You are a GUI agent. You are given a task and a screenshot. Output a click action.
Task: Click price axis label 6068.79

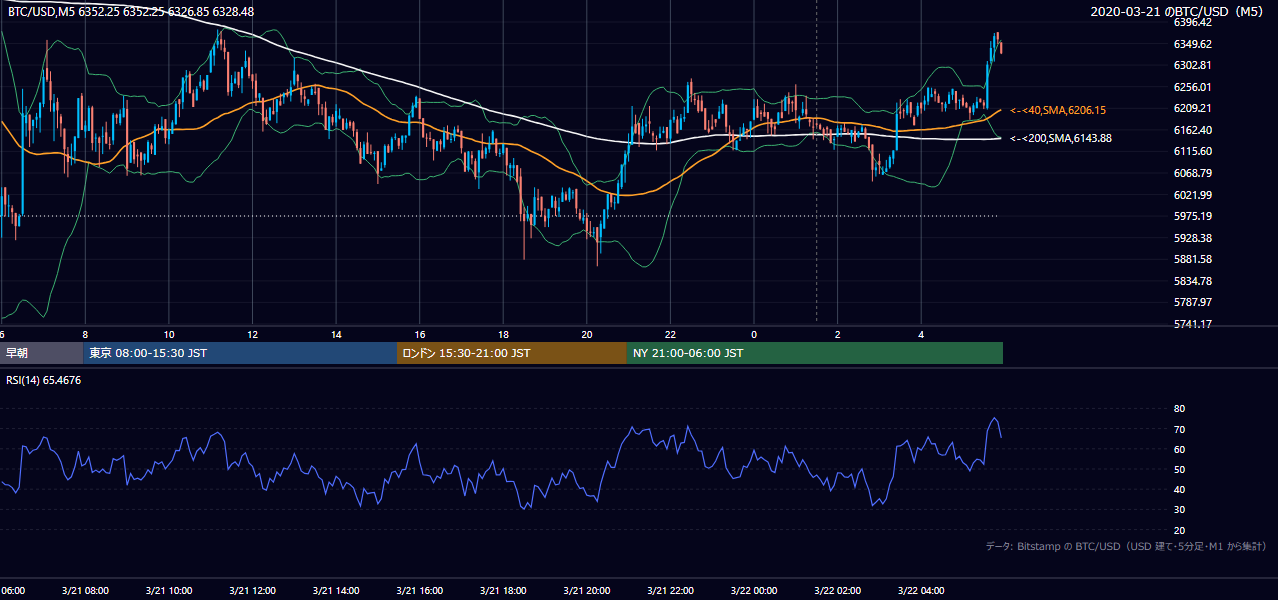[1193, 173]
